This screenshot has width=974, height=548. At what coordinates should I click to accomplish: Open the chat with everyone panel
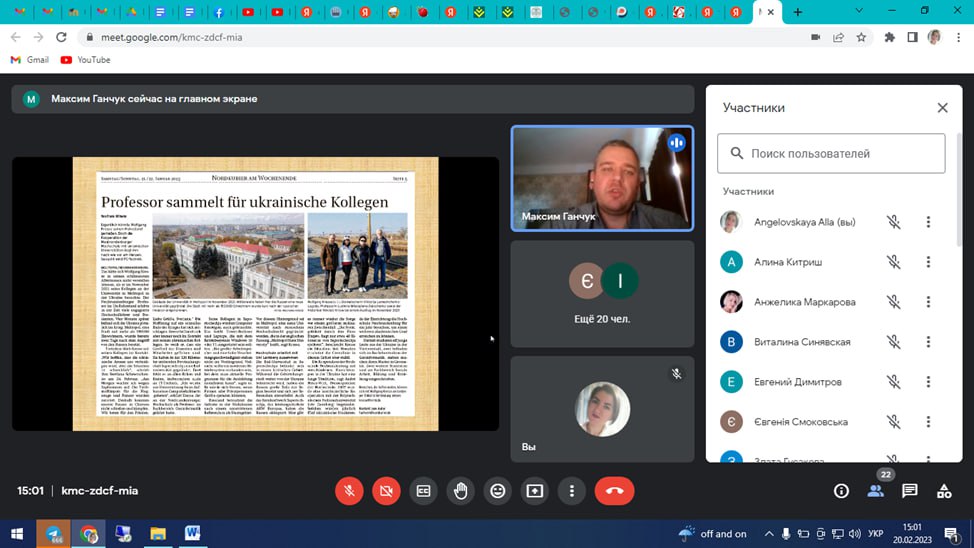click(x=909, y=491)
